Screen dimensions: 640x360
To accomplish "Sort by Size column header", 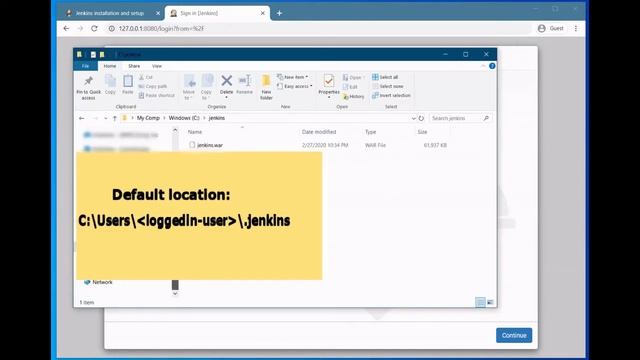I will point(422,132).
